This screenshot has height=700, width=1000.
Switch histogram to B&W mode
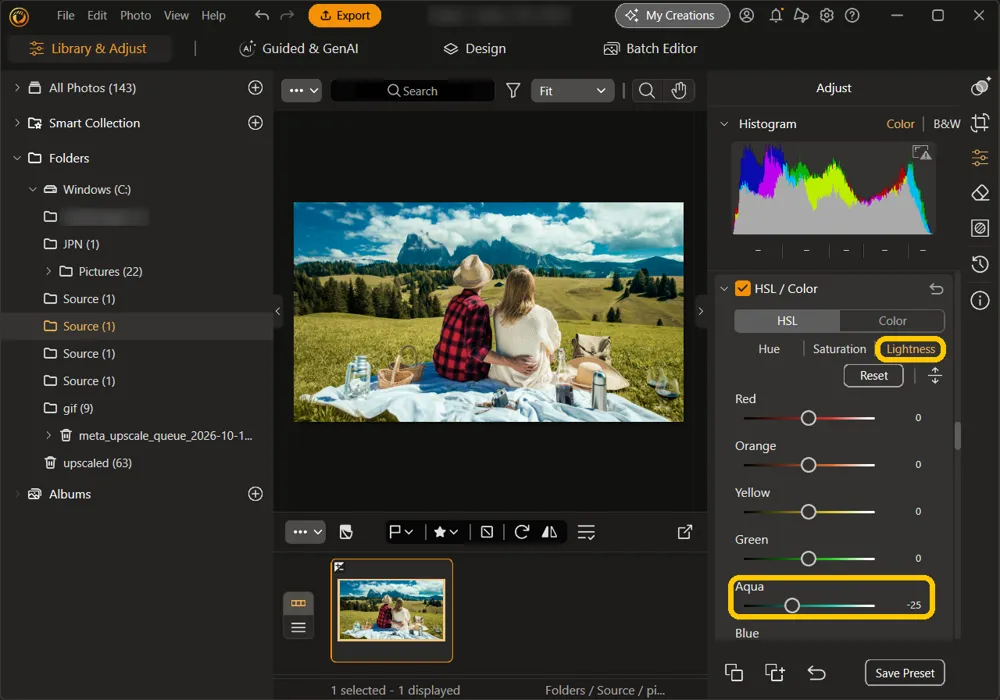point(946,124)
